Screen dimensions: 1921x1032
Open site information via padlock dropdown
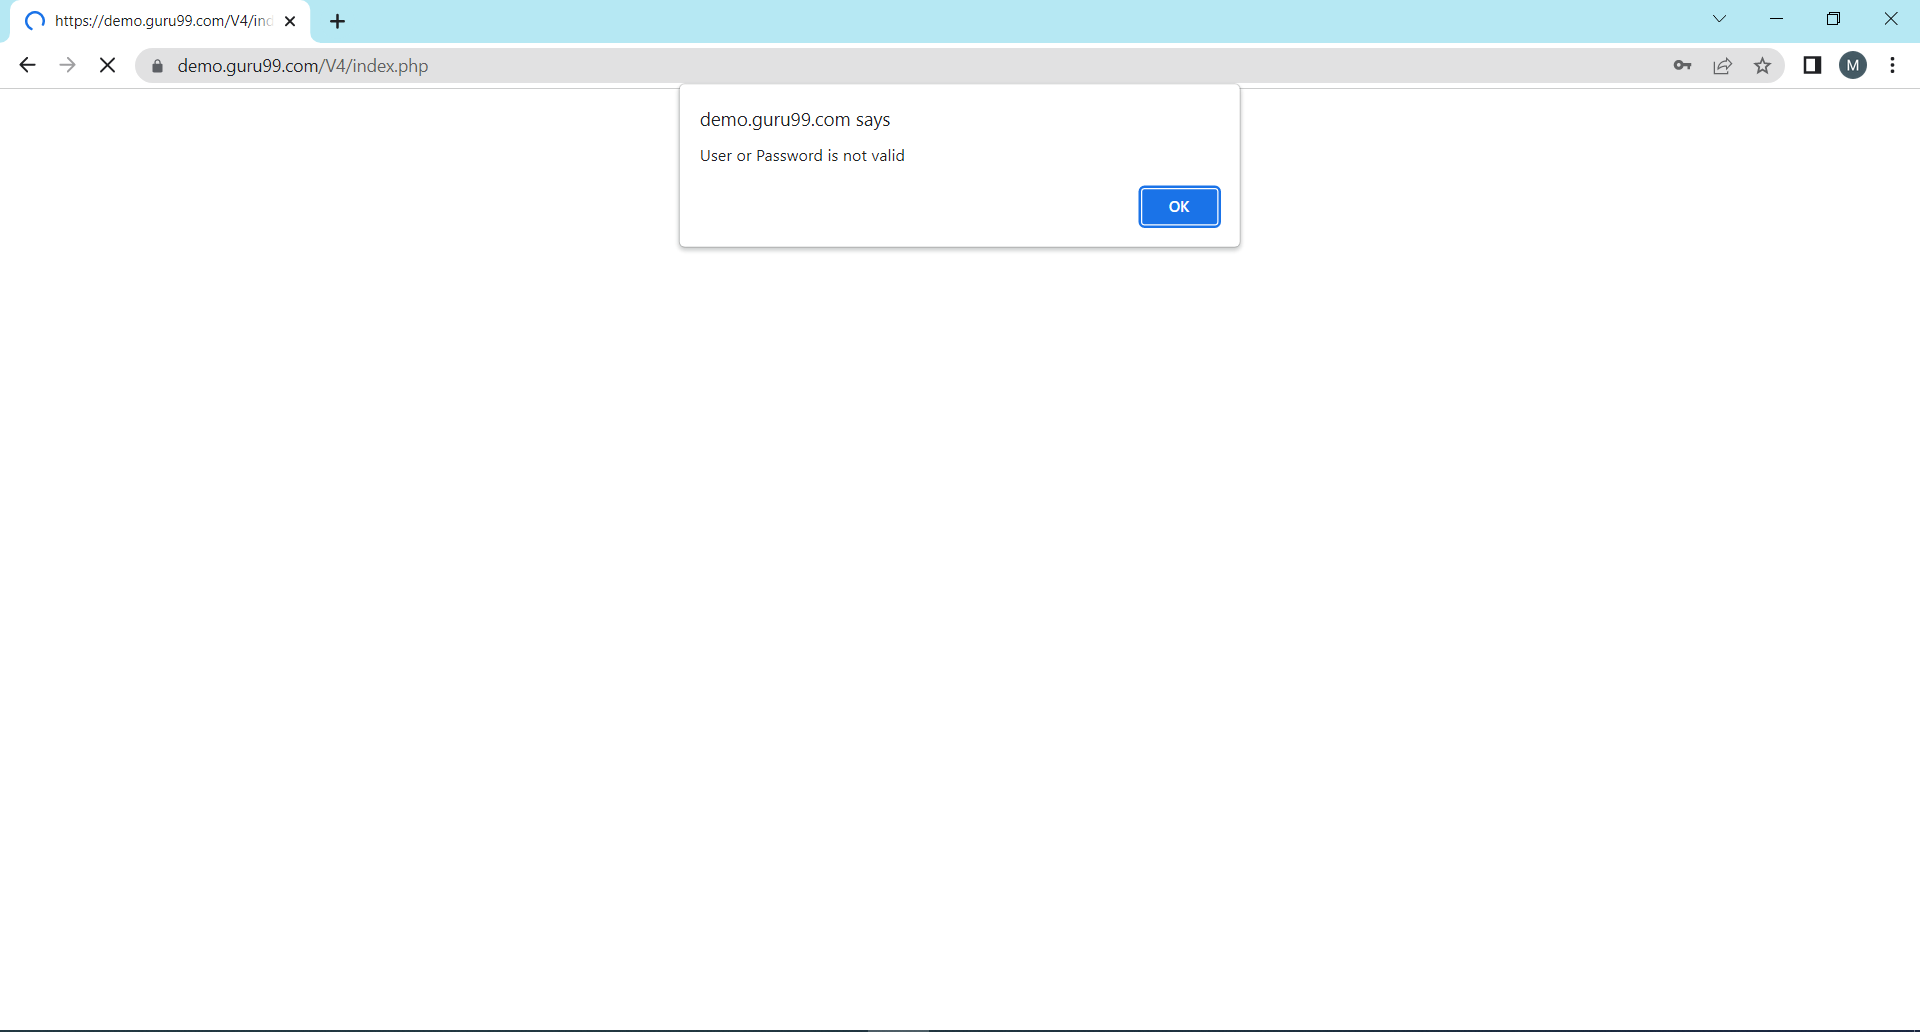[x=157, y=66]
